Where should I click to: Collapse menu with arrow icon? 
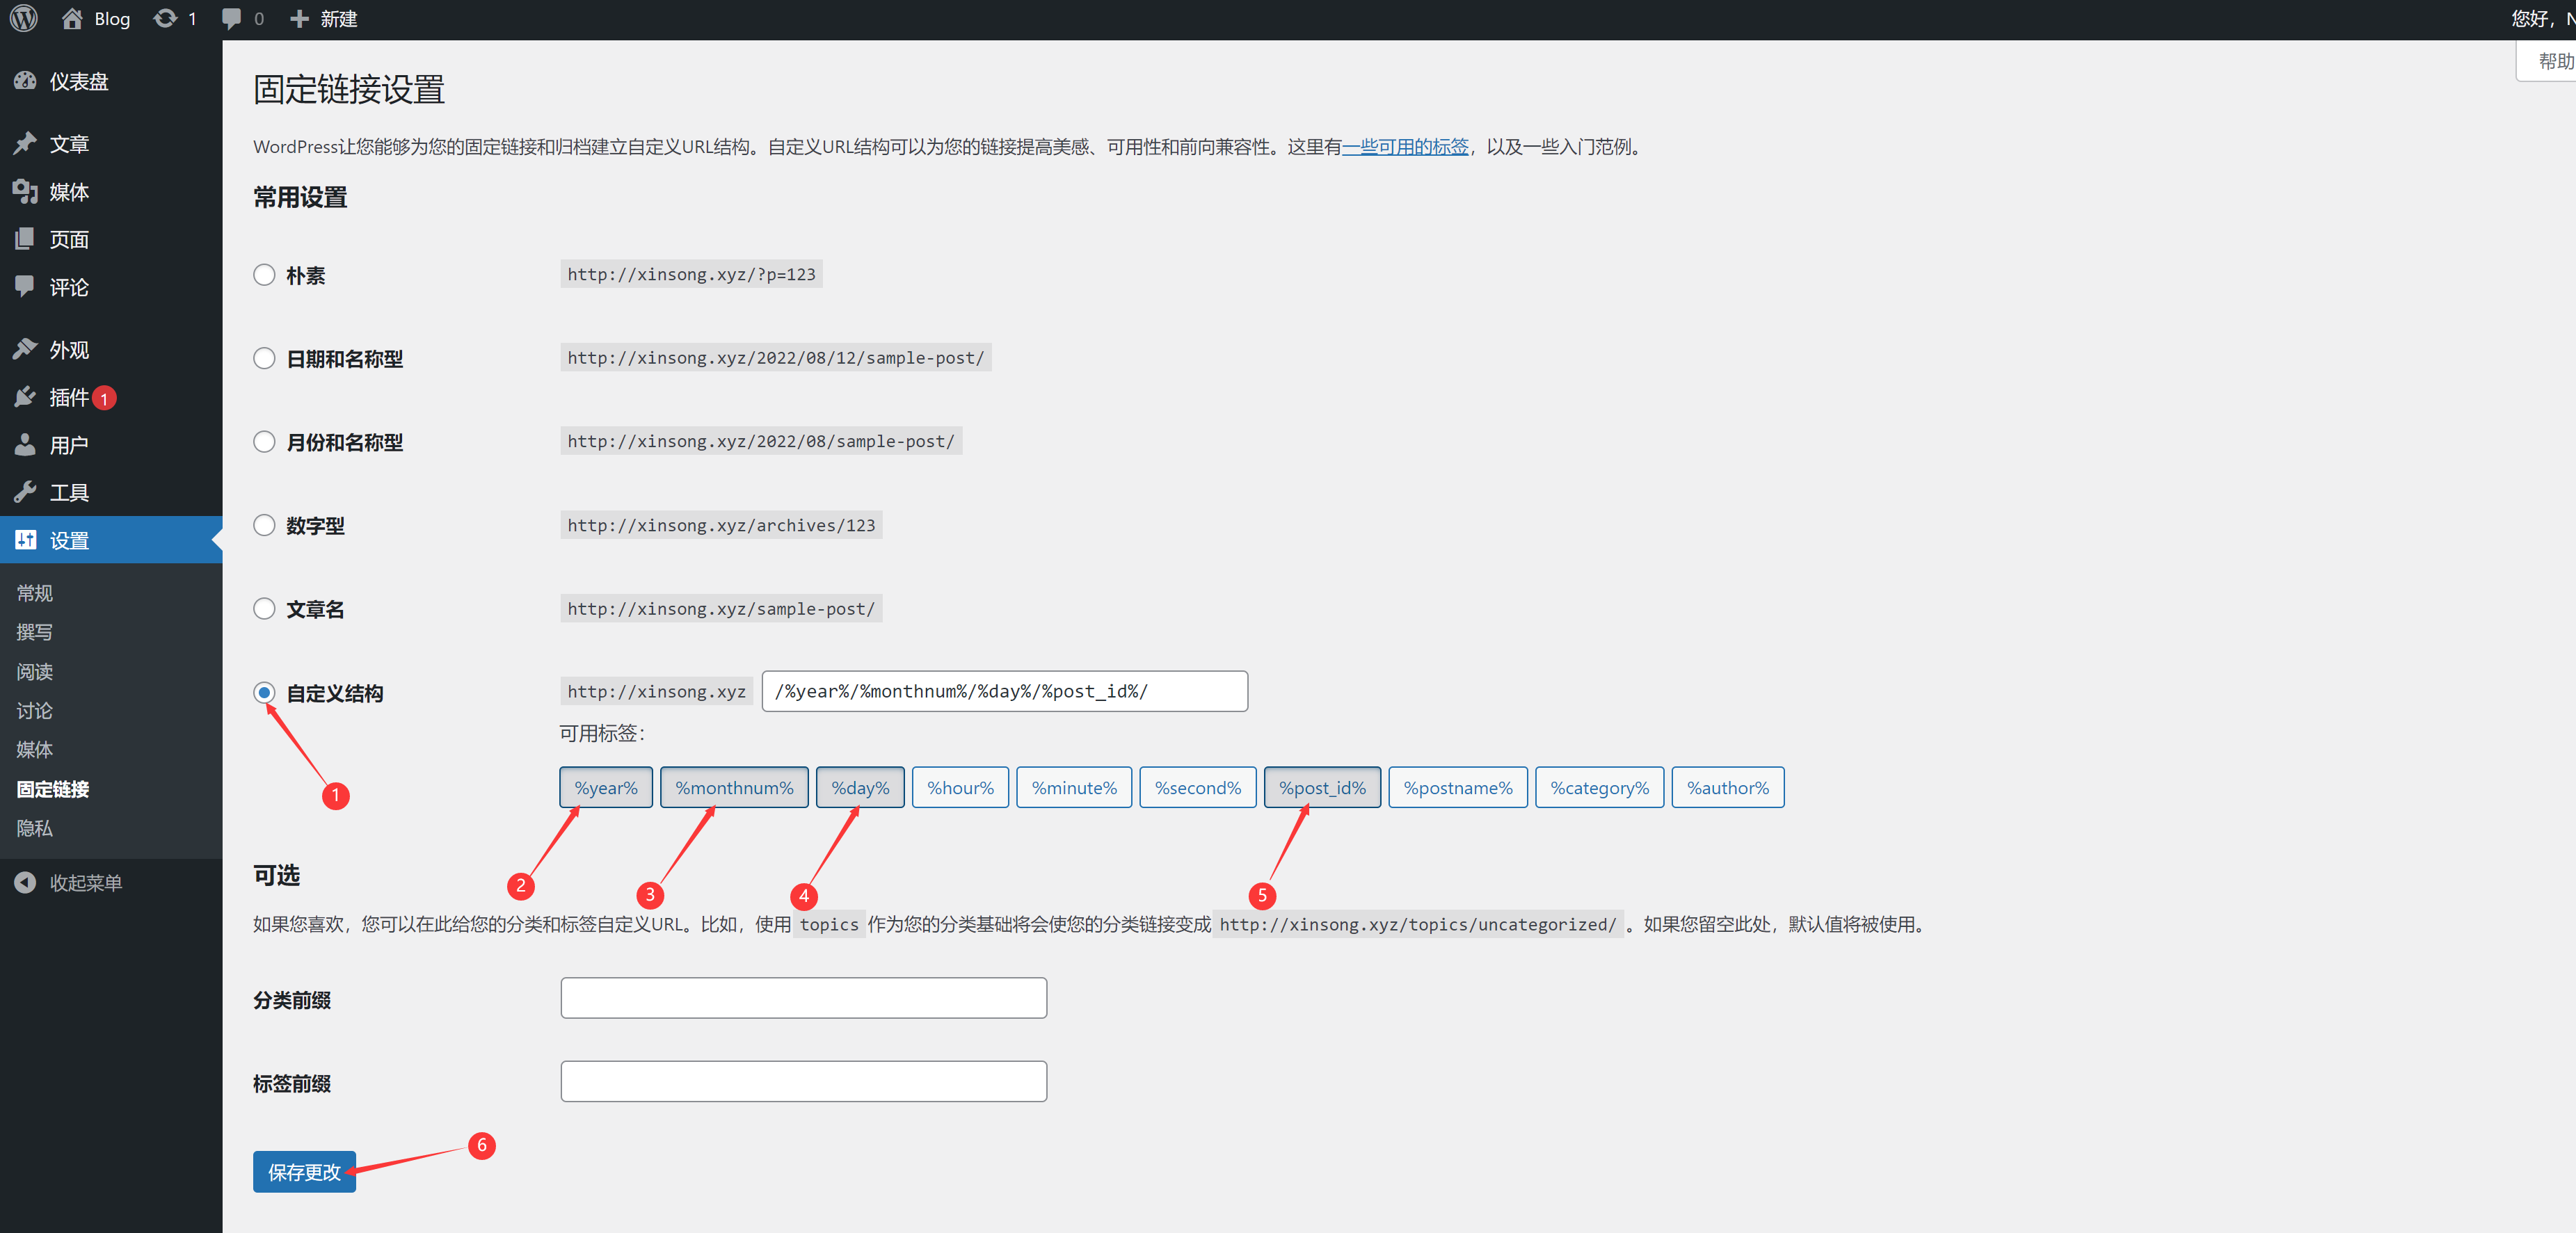[x=25, y=883]
